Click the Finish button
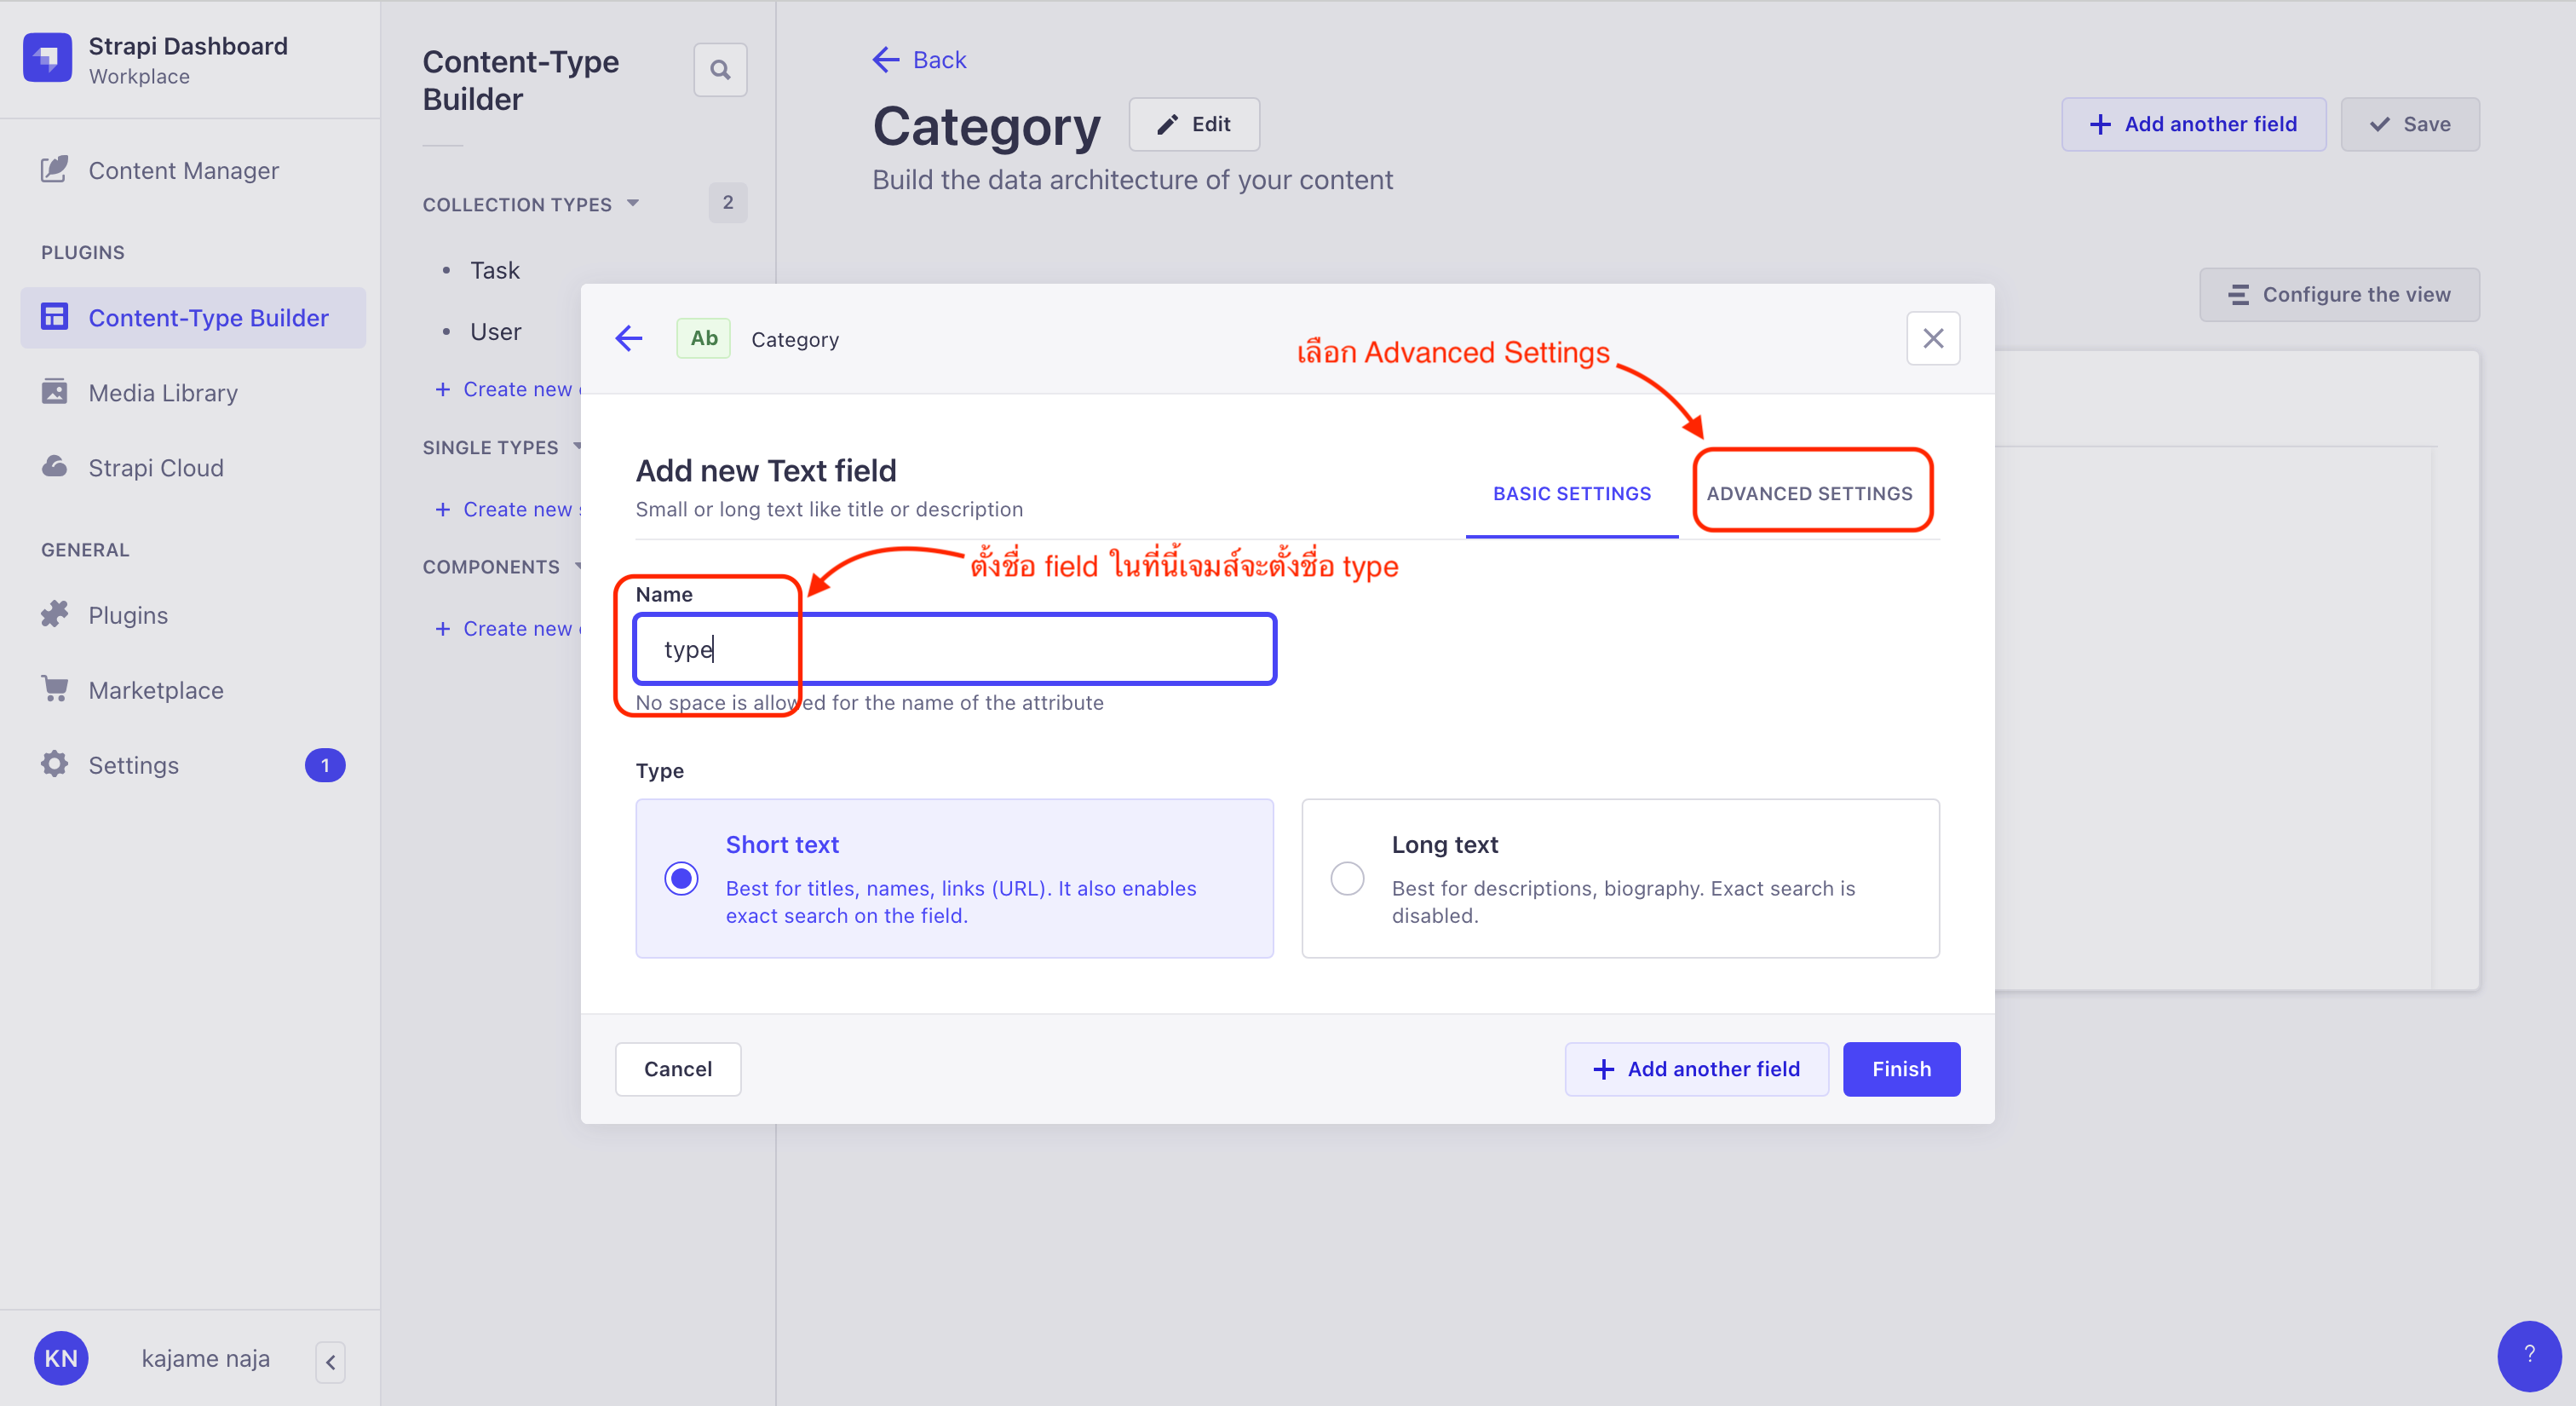Screen dimensions: 2576x1406 pyautogui.click(x=1901, y=1067)
